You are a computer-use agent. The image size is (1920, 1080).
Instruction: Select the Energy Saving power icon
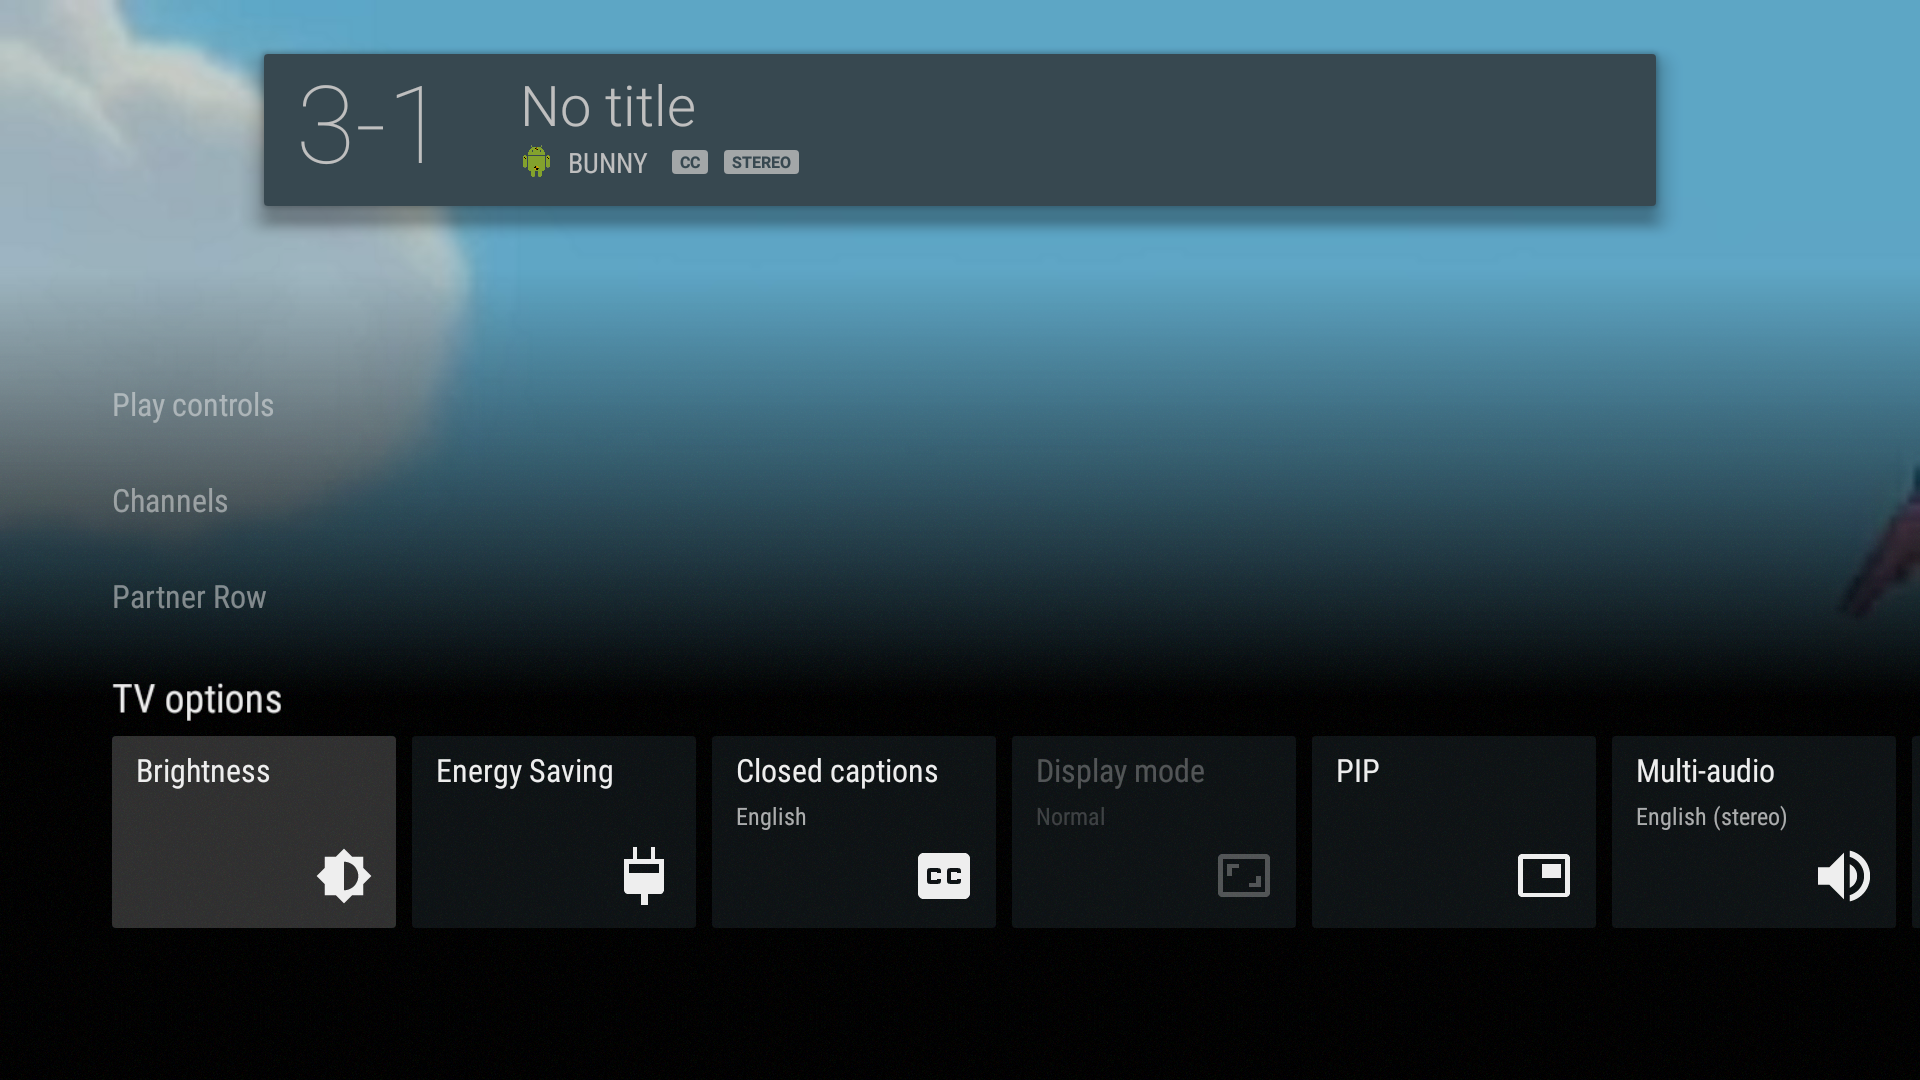pyautogui.click(x=642, y=874)
